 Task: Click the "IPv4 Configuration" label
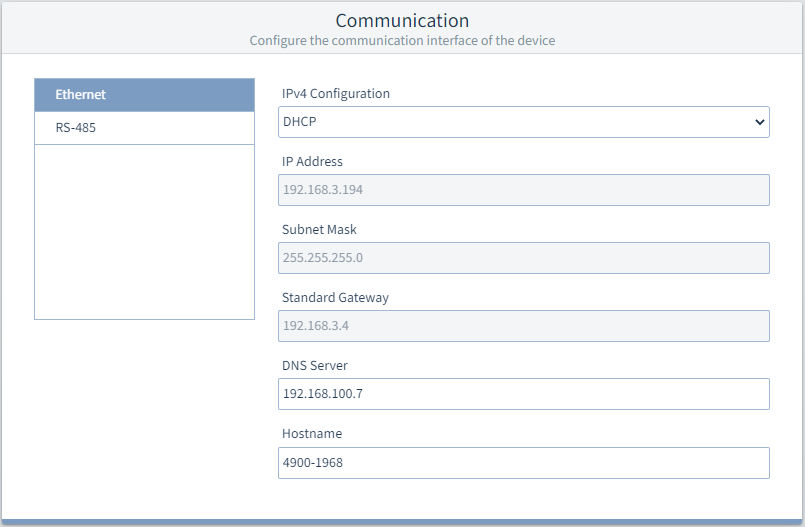point(336,94)
